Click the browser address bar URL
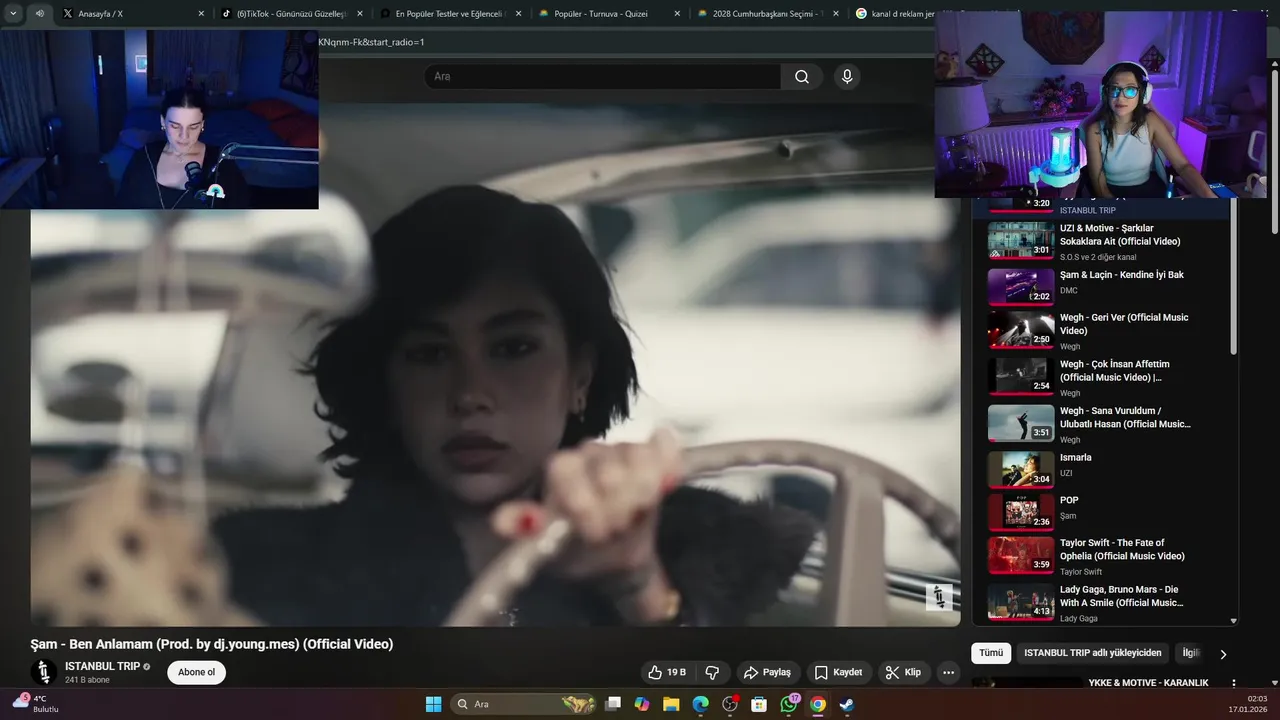This screenshot has height=720, width=1280. (x=372, y=42)
